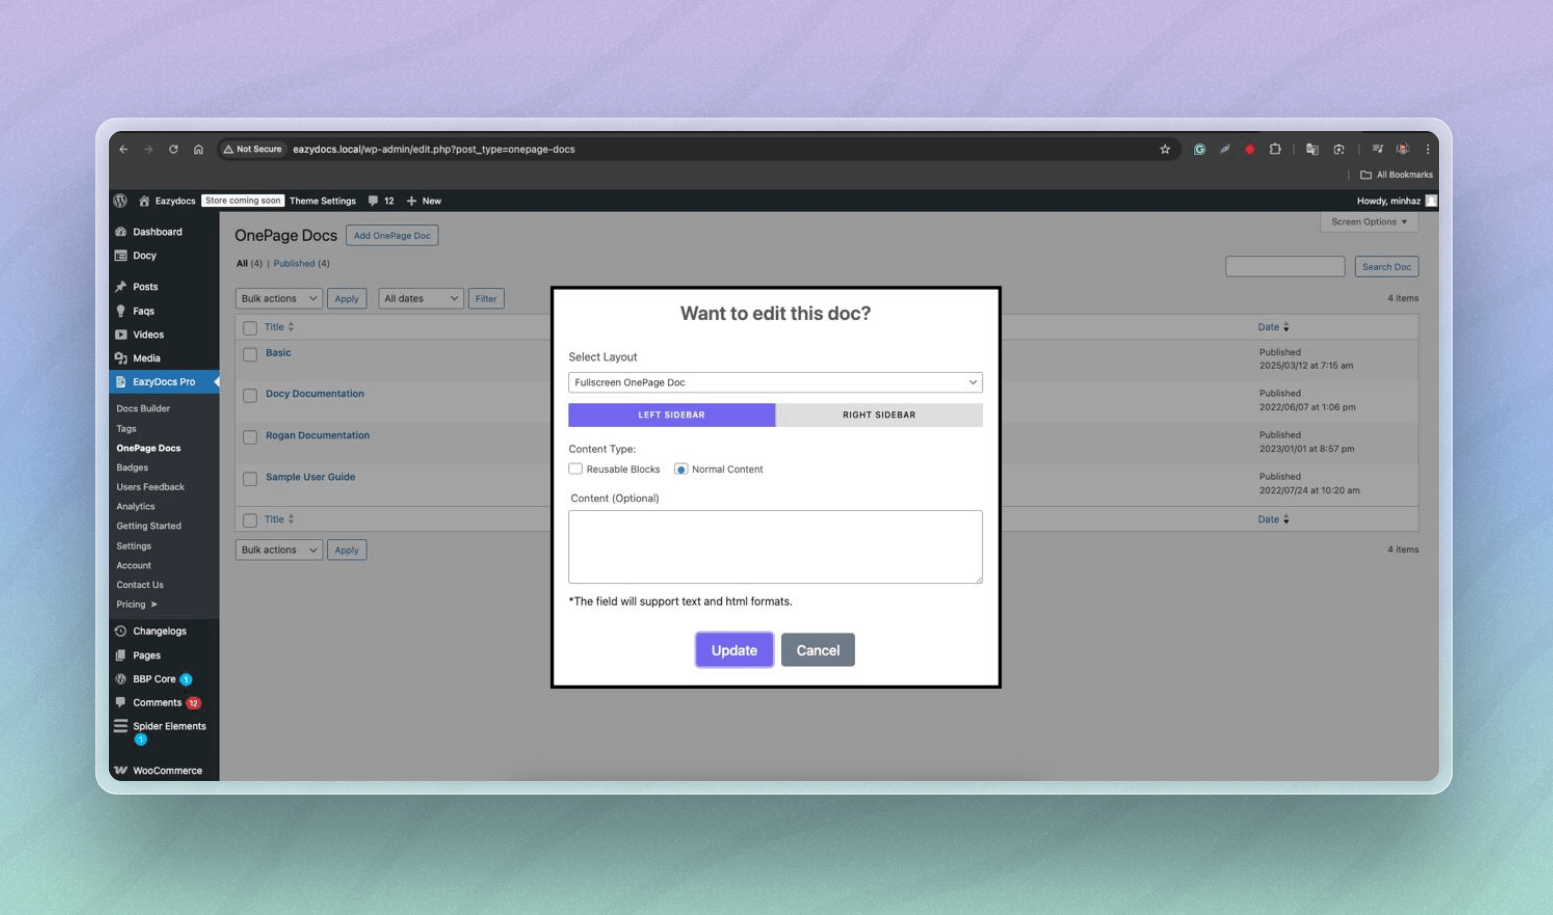Cancel the edit doc dialog
1553x915 pixels.
(817, 650)
